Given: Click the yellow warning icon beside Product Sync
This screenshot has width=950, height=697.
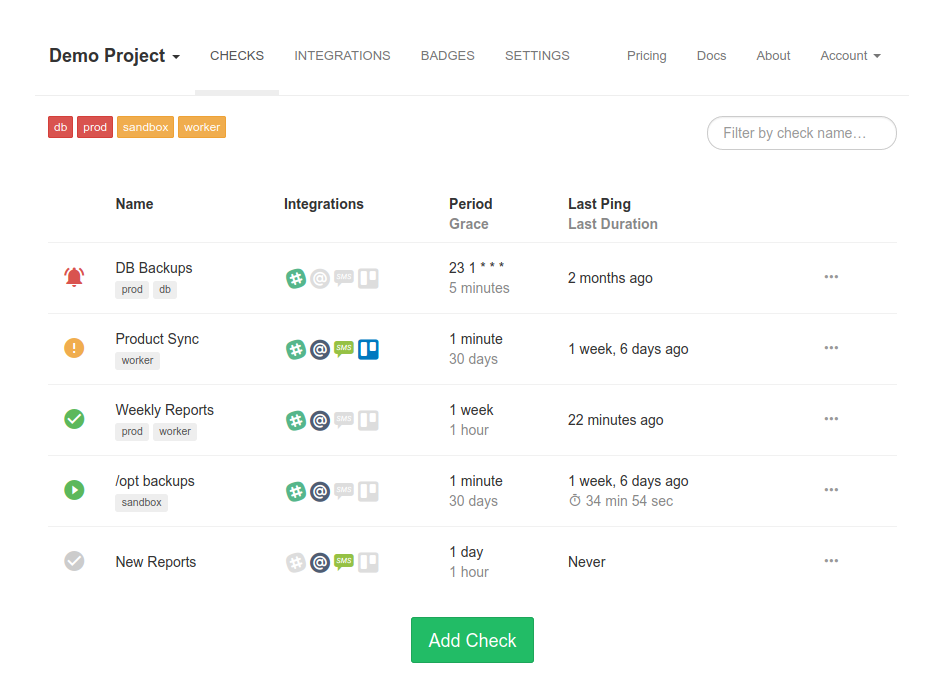Looking at the screenshot, I should coord(74,348).
